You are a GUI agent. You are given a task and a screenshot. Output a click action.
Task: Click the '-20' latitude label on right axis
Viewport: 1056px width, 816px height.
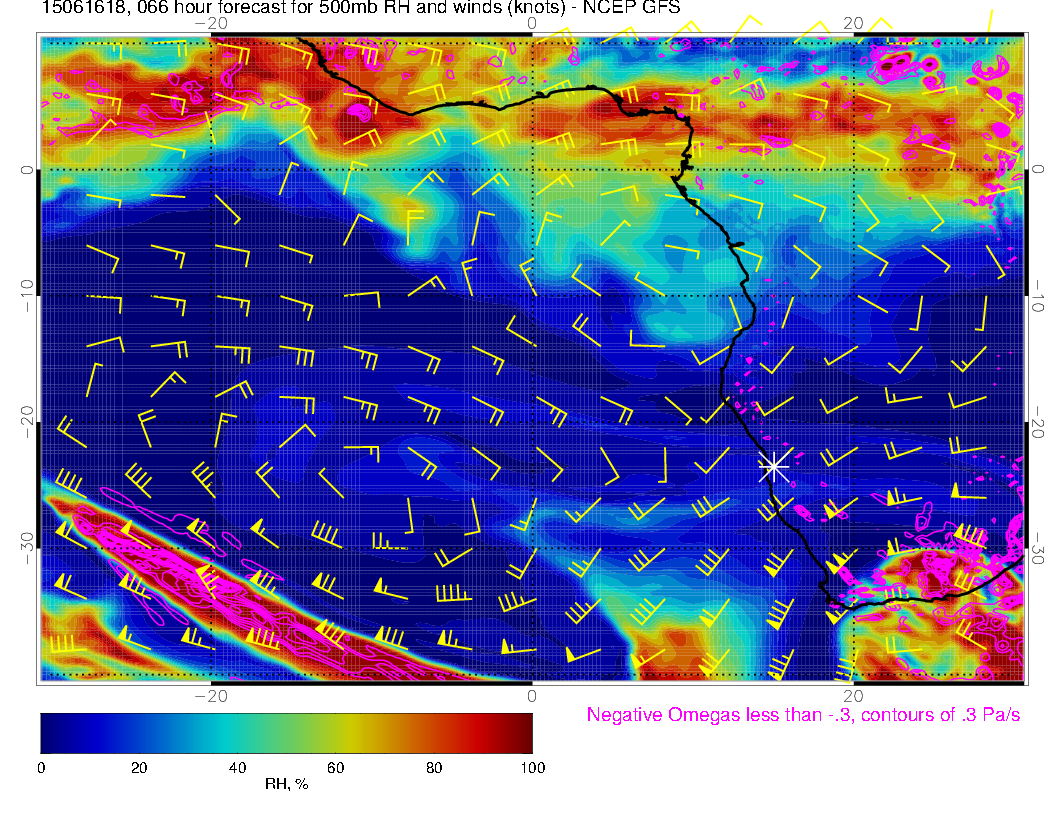point(1037,421)
